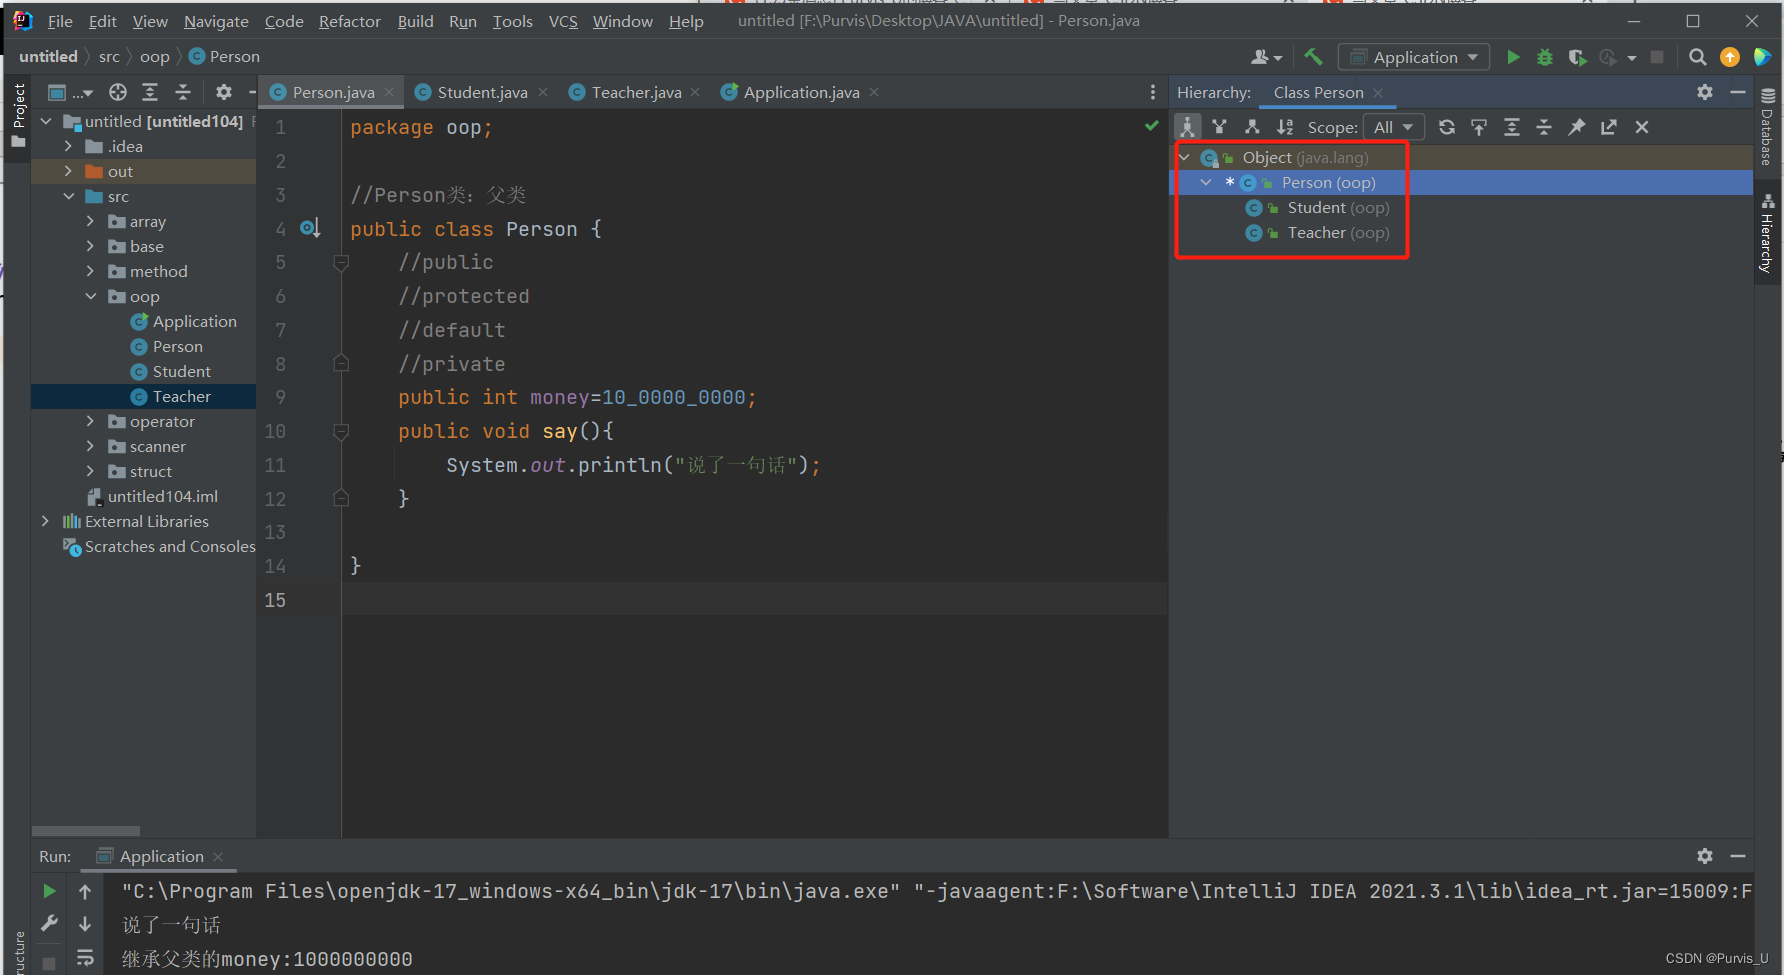Run the Application configuration
Image resolution: width=1784 pixels, height=975 pixels.
(1513, 57)
